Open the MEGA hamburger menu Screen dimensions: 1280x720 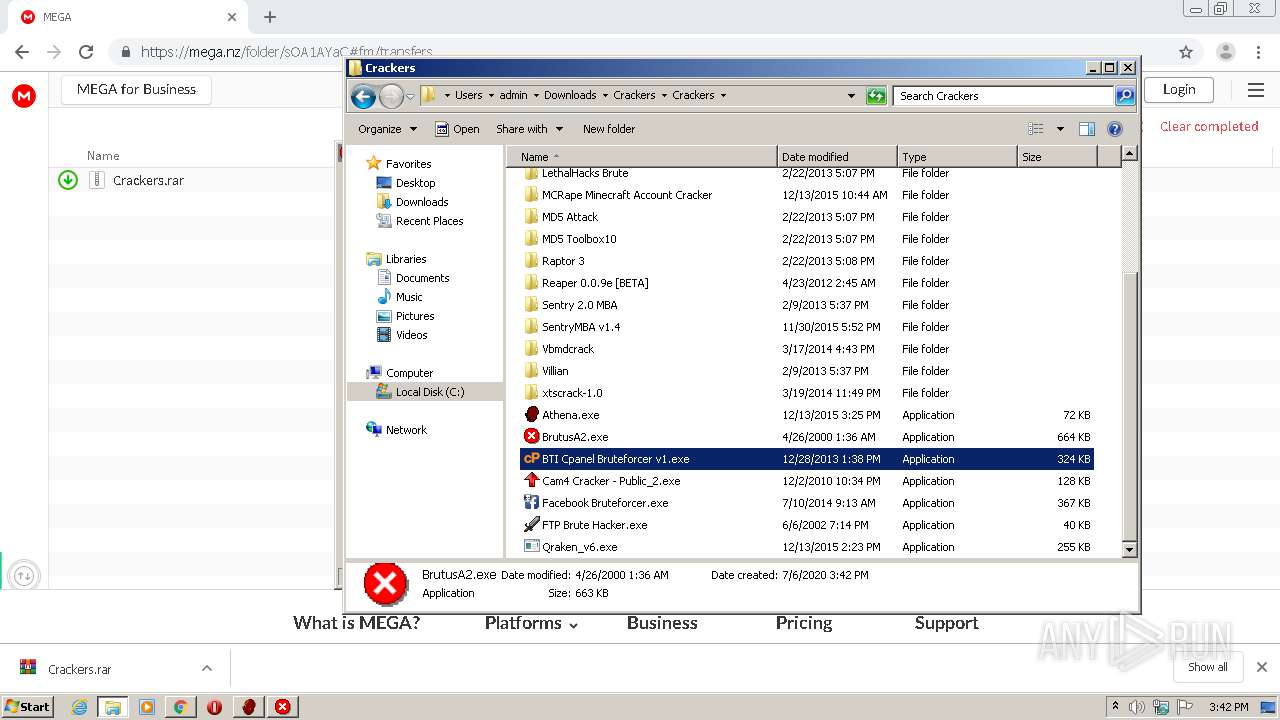point(1256,90)
